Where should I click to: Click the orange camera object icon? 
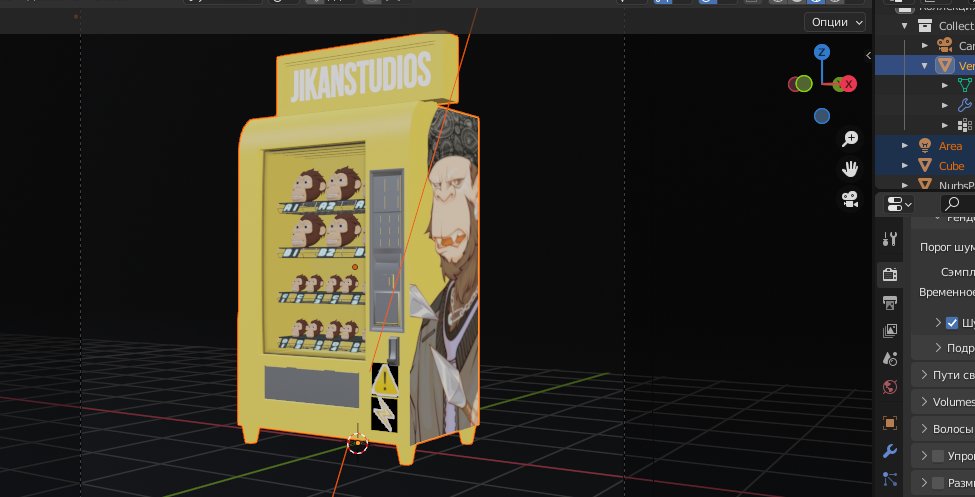point(945,45)
